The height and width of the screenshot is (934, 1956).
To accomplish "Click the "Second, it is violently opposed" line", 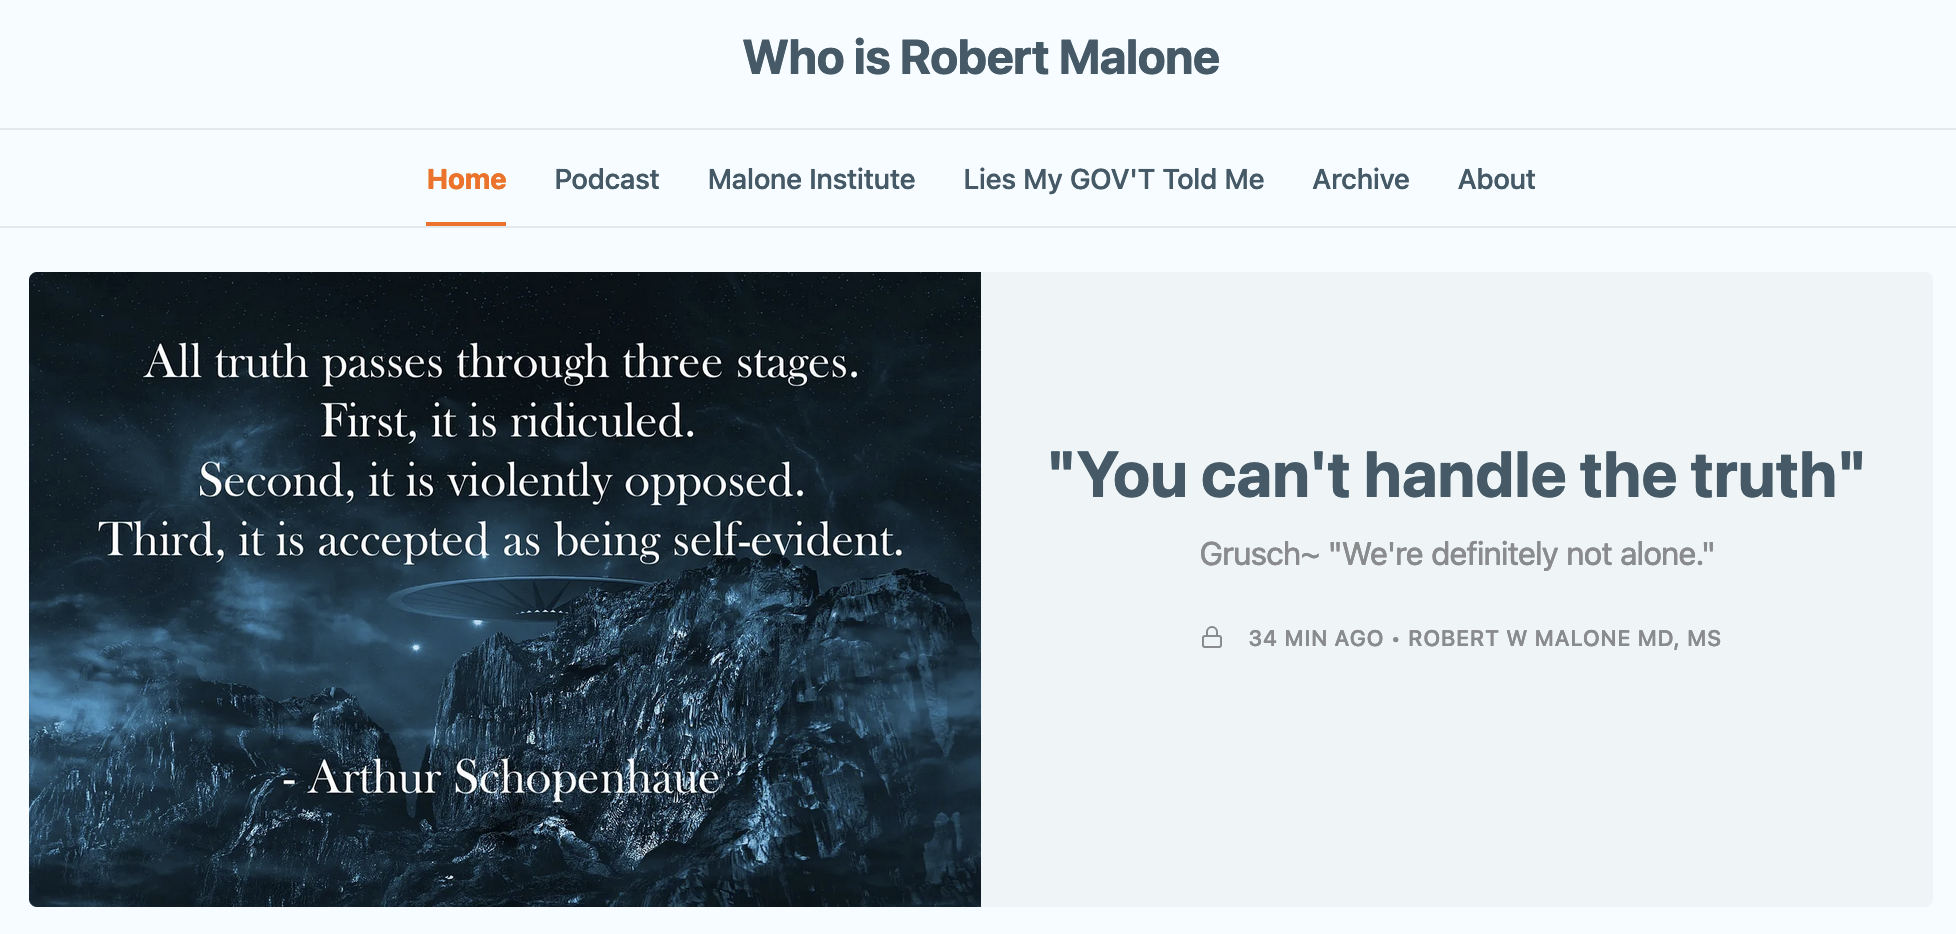I will (x=501, y=481).
